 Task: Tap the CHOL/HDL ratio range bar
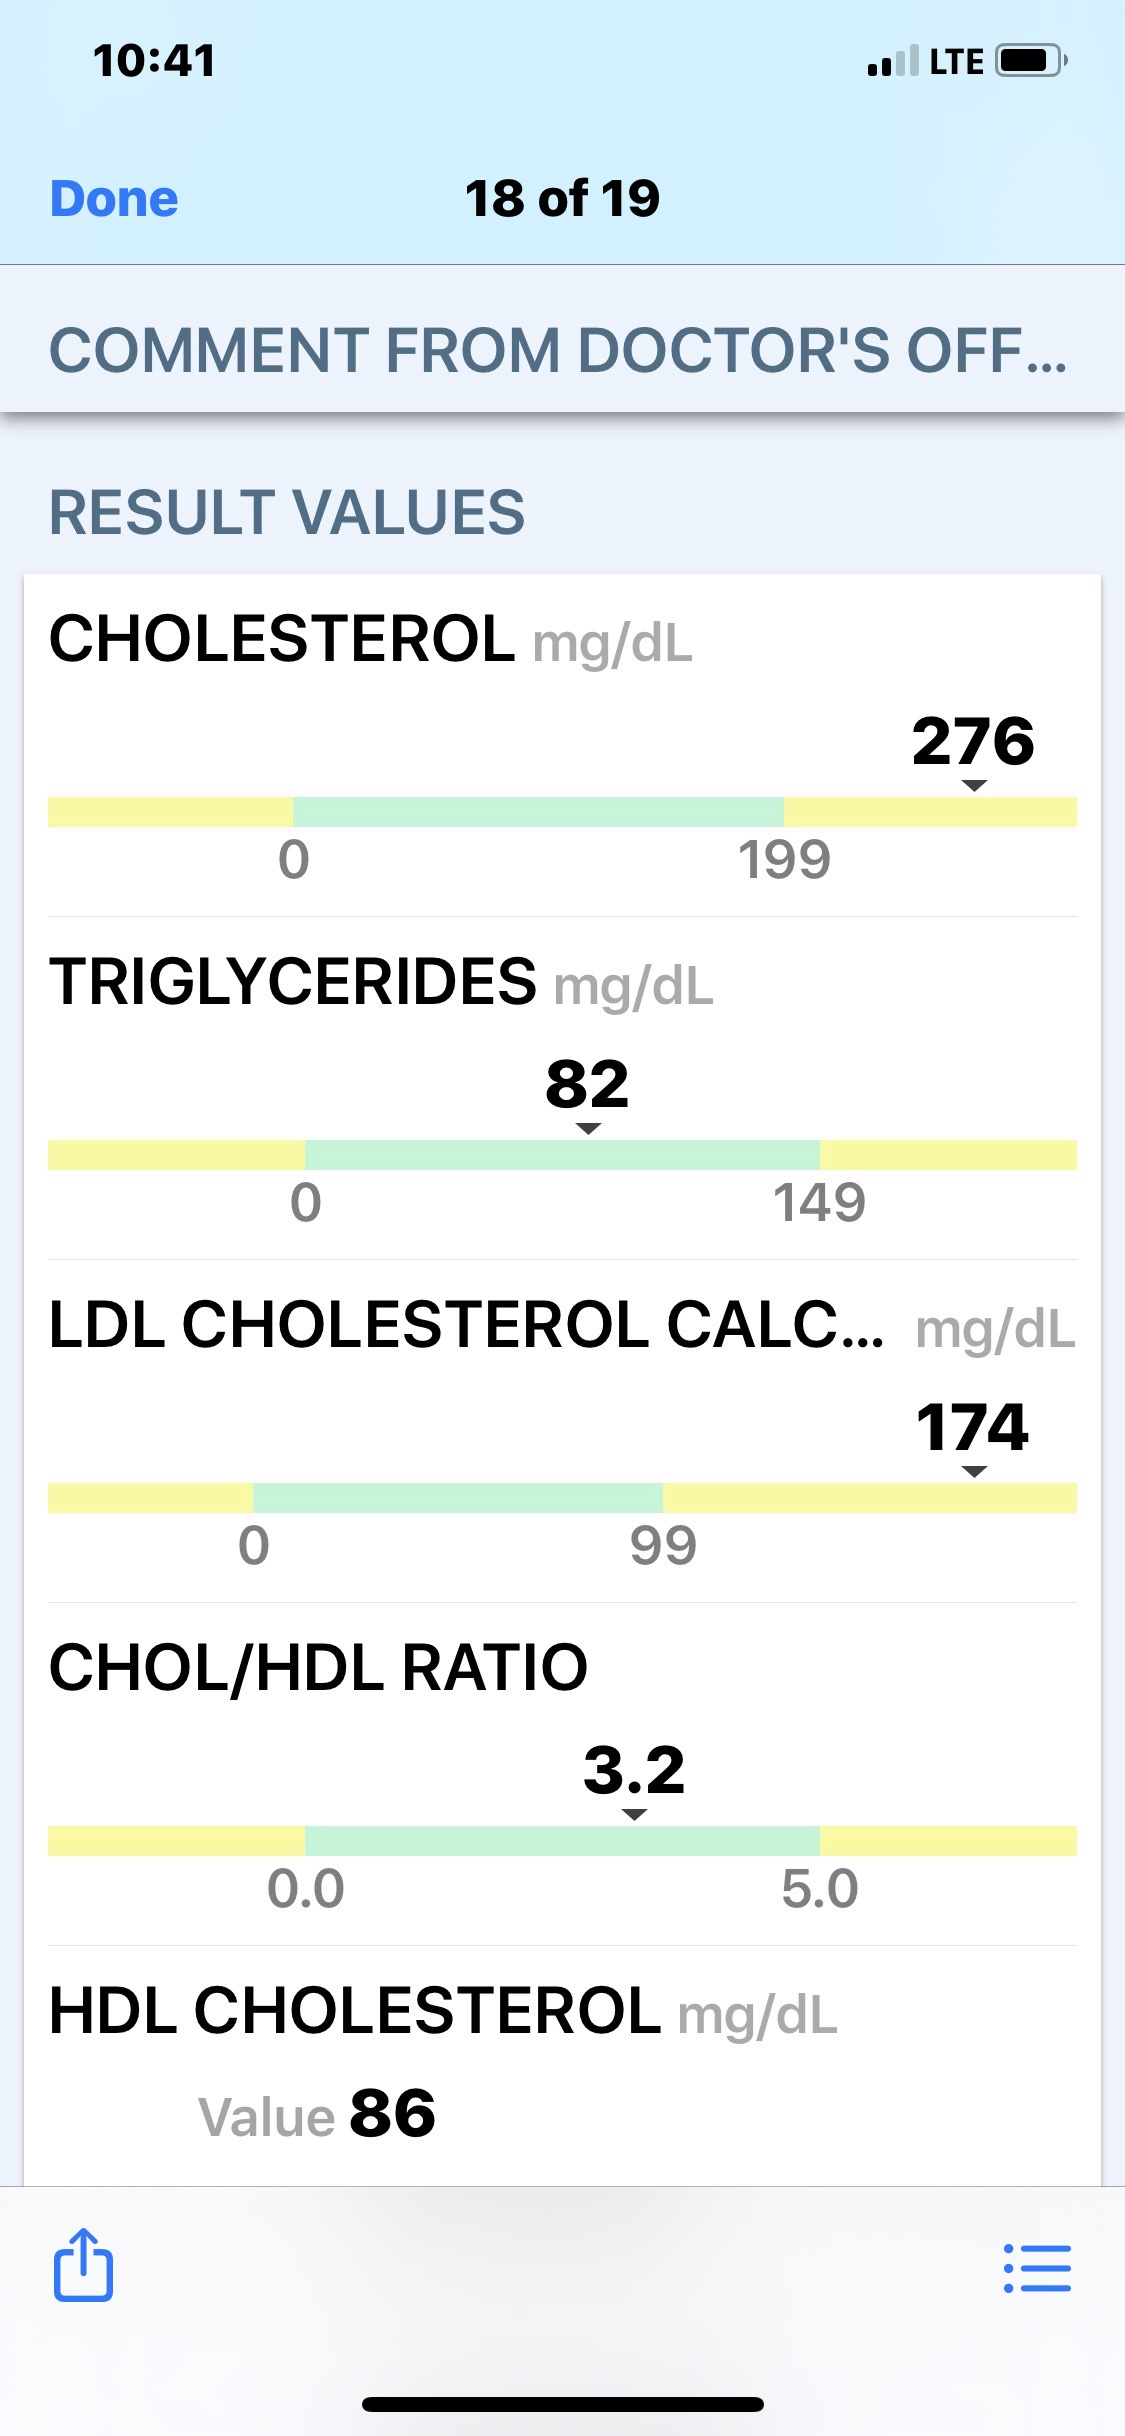point(562,1841)
